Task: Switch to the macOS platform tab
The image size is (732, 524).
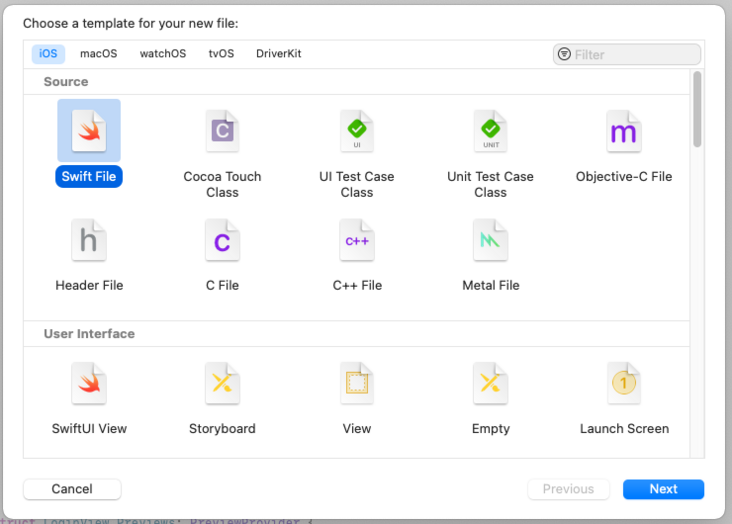Action: [99, 54]
